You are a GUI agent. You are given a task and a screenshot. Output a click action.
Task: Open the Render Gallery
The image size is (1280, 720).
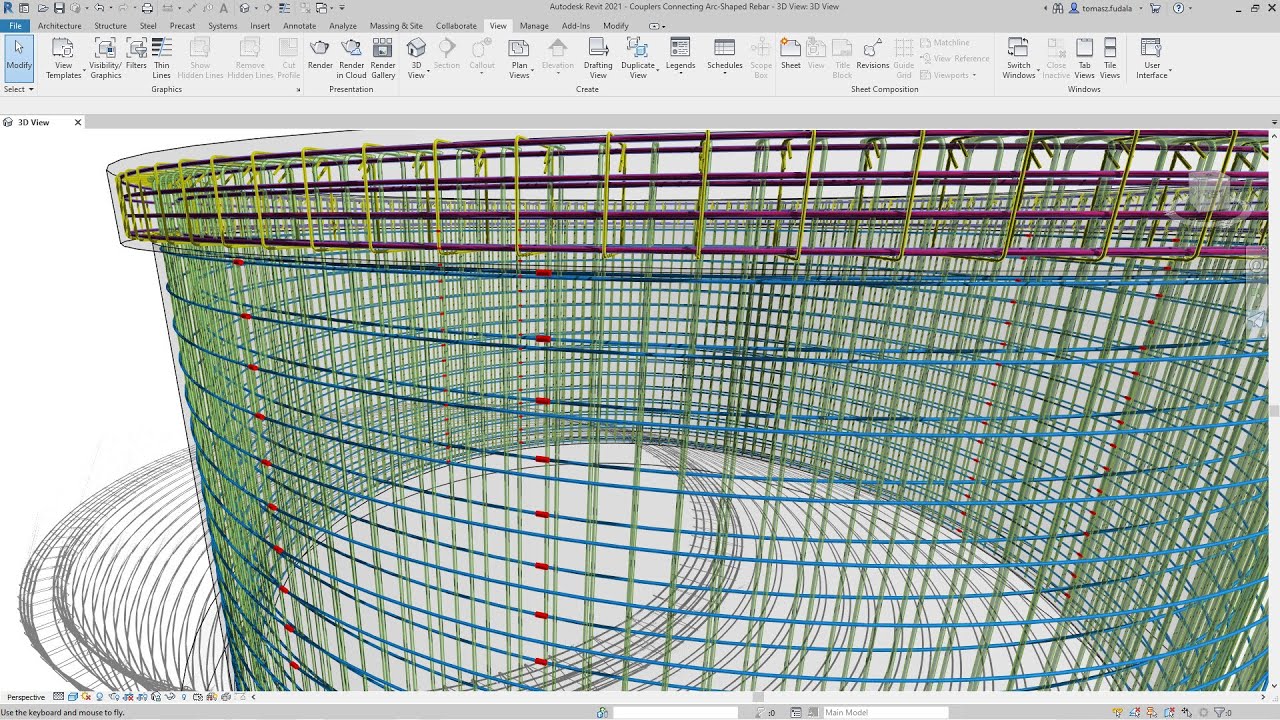(383, 58)
